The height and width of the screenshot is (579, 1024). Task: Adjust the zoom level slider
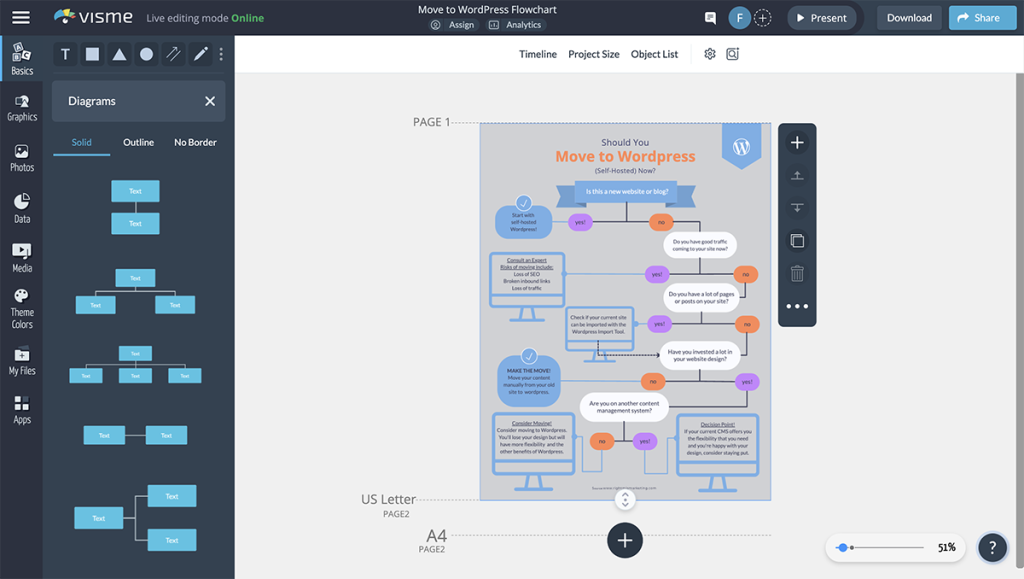click(843, 548)
